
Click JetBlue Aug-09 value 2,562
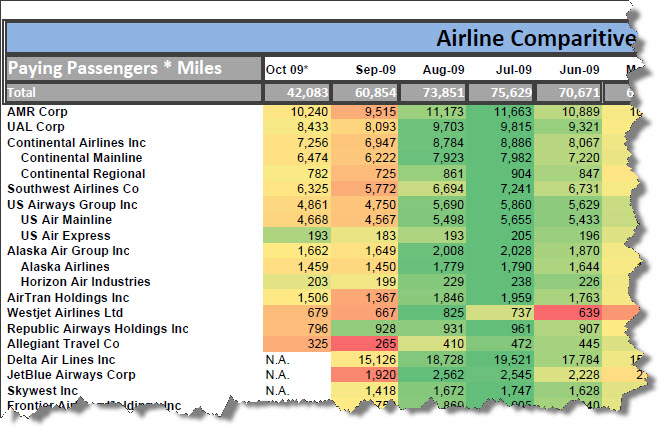coord(433,375)
